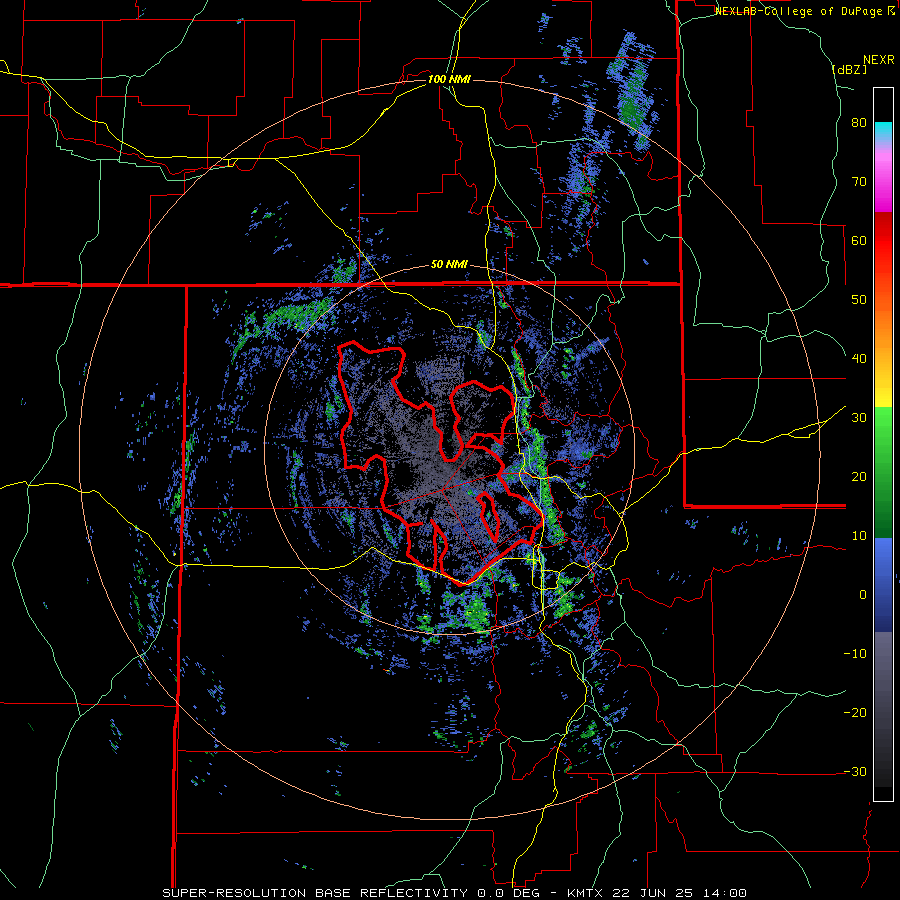Click the 20 value on the dBZ scale
Image resolution: width=900 pixels, height=900 pixels.
859,477
